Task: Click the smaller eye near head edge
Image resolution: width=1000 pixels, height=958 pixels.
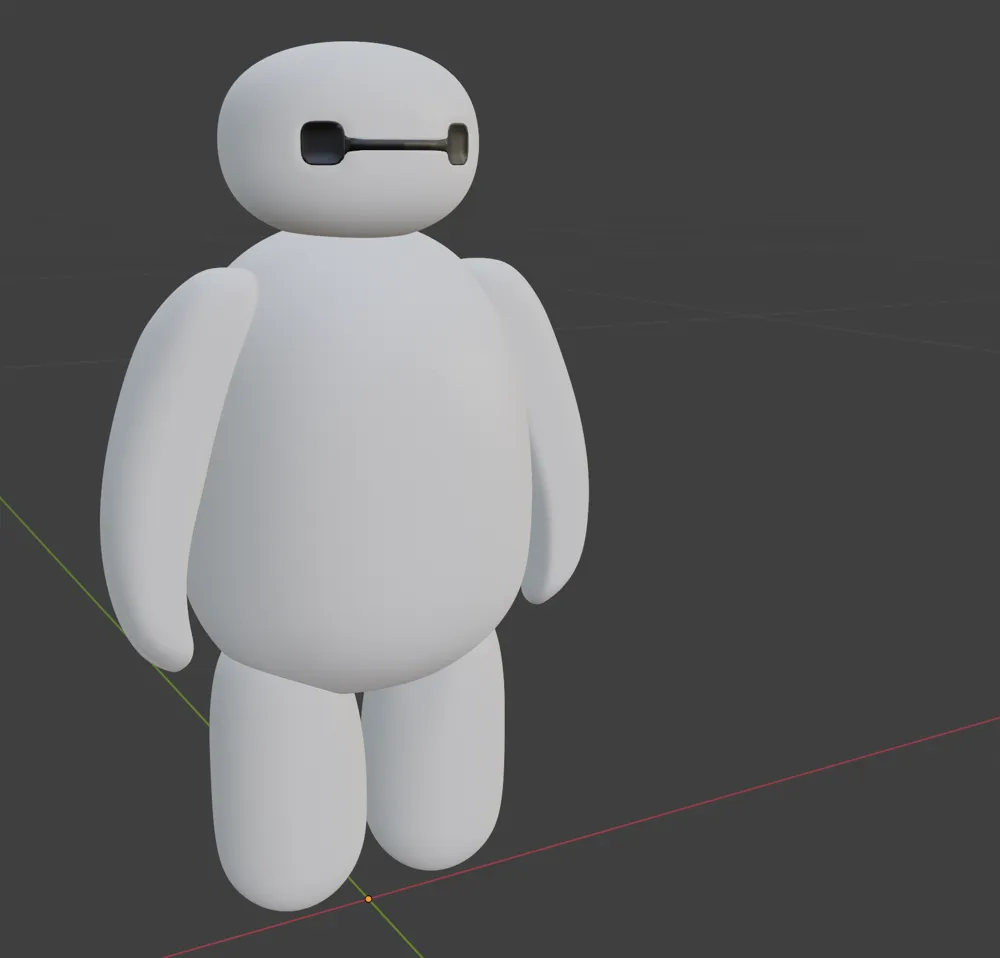Action: click(458, 144)
